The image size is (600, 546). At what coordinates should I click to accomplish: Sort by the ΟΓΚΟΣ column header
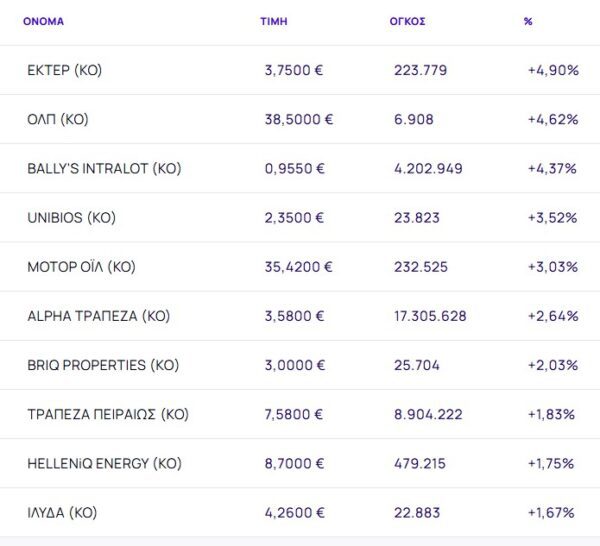click(407, 21)
